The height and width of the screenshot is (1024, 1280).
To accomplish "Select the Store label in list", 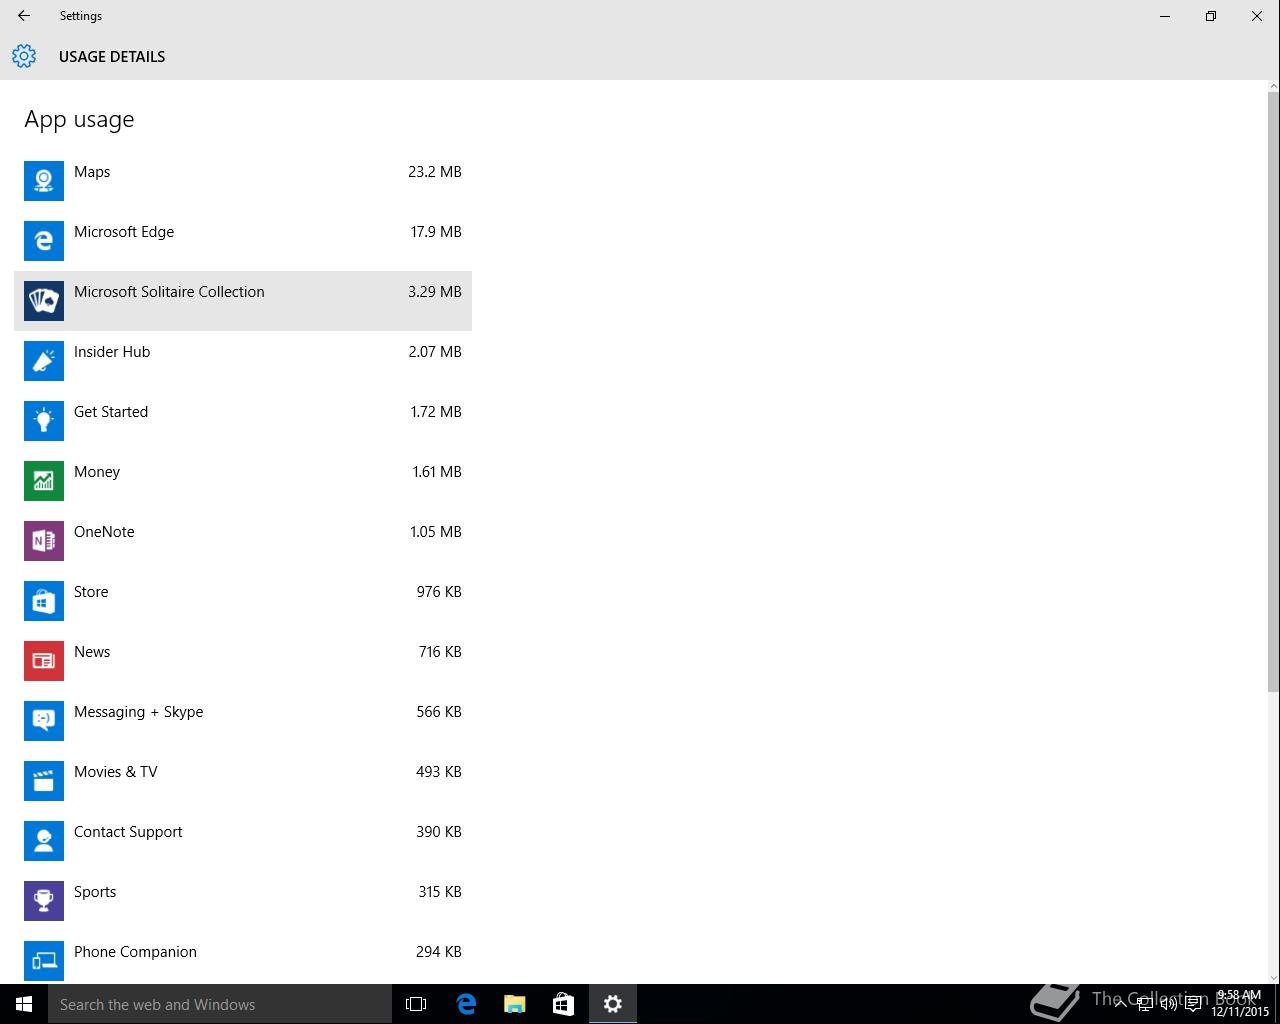I will (91, 592).
